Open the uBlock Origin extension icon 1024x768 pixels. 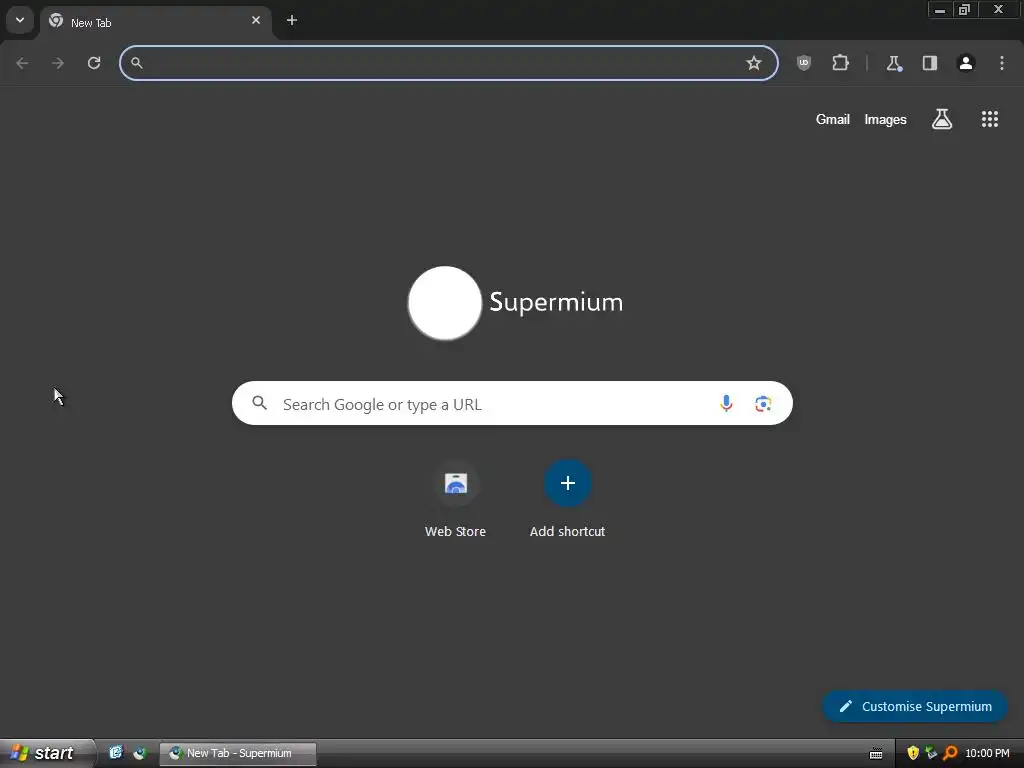tap(804, 63)
